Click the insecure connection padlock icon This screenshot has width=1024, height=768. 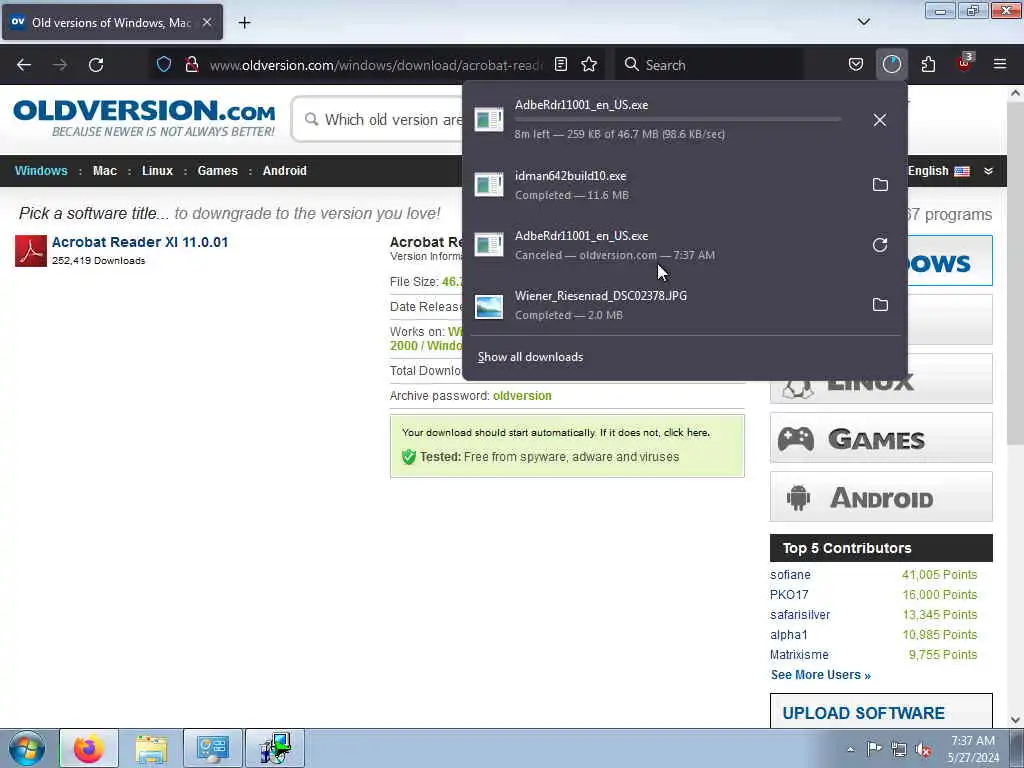[x=191, y=64]
